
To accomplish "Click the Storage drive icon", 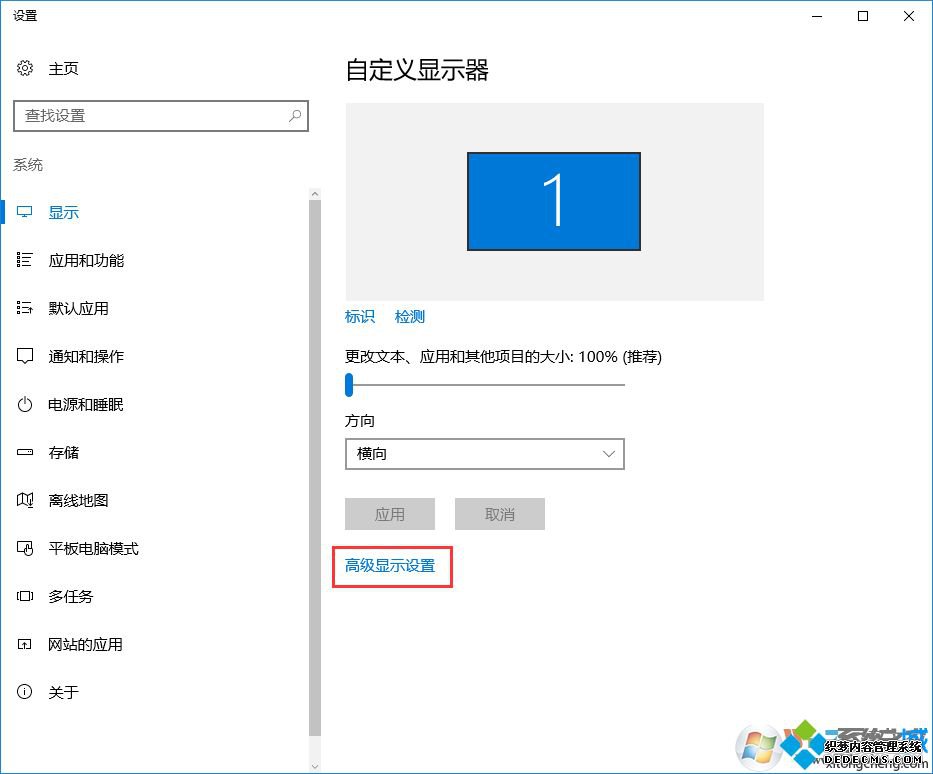I will [x=24, y=452].
